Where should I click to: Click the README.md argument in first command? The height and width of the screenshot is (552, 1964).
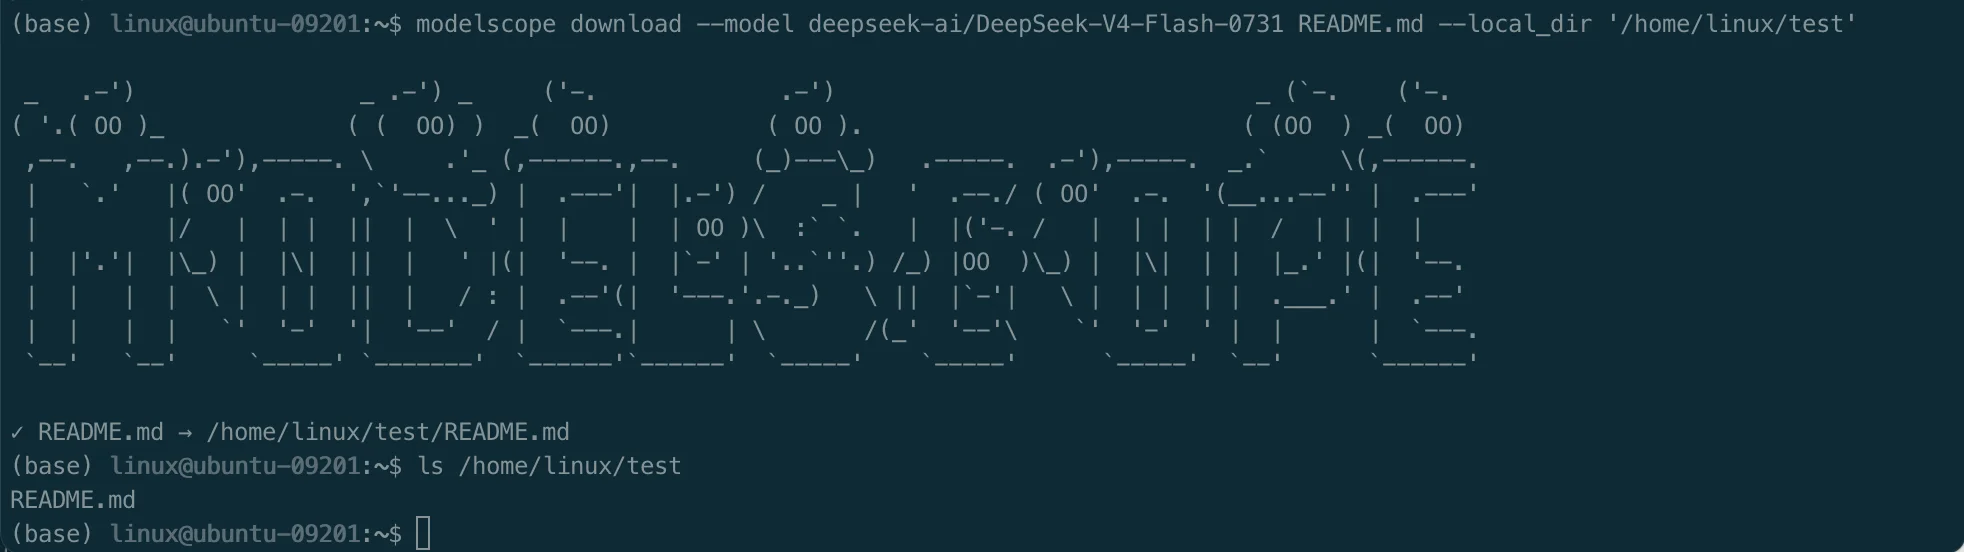[x=1360, y=24]
